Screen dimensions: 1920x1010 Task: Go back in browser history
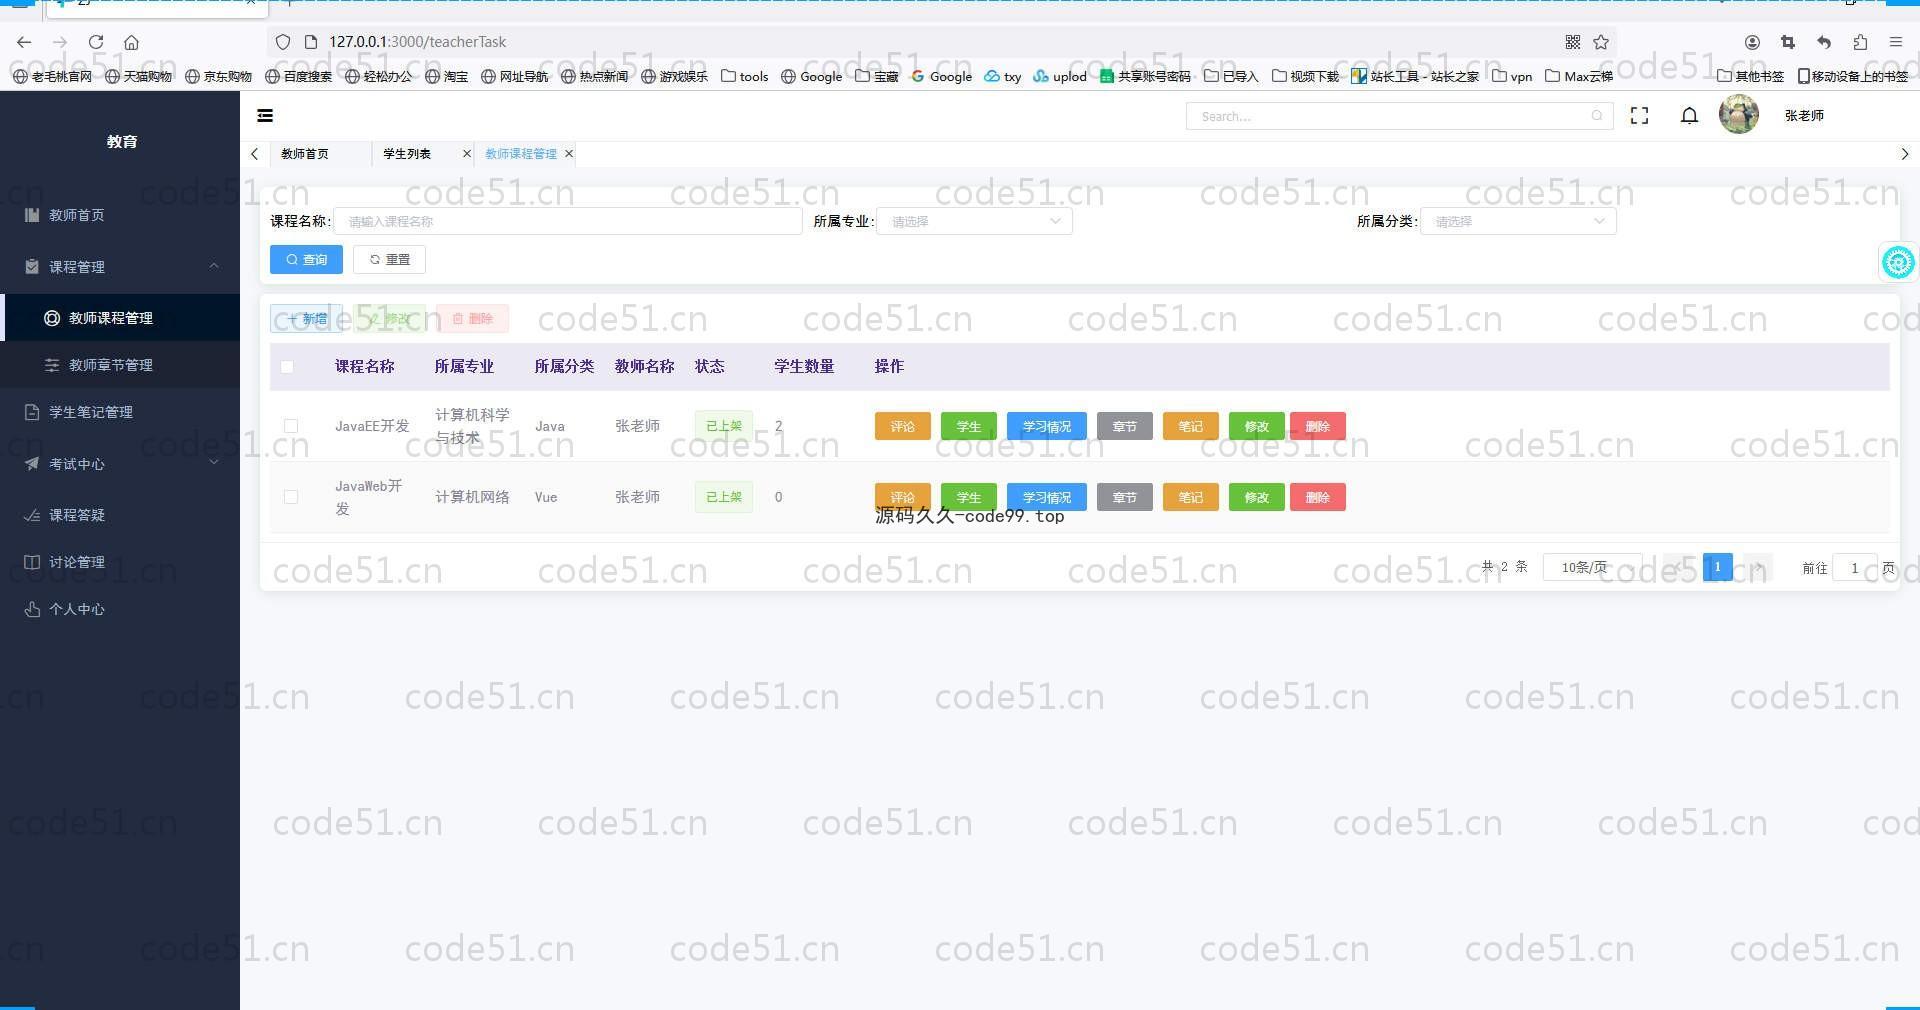click(24, 42)
